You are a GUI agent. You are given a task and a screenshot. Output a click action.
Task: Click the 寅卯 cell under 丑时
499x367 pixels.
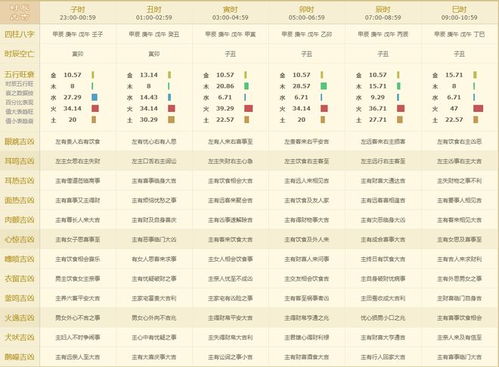[x=154, y=54]
